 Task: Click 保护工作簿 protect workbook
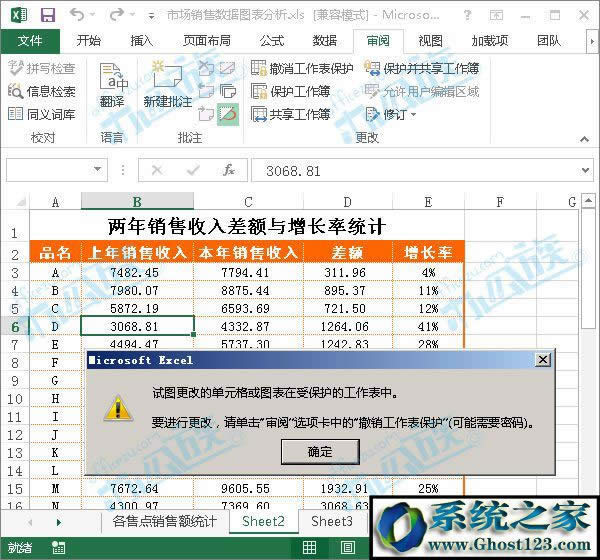291,91
